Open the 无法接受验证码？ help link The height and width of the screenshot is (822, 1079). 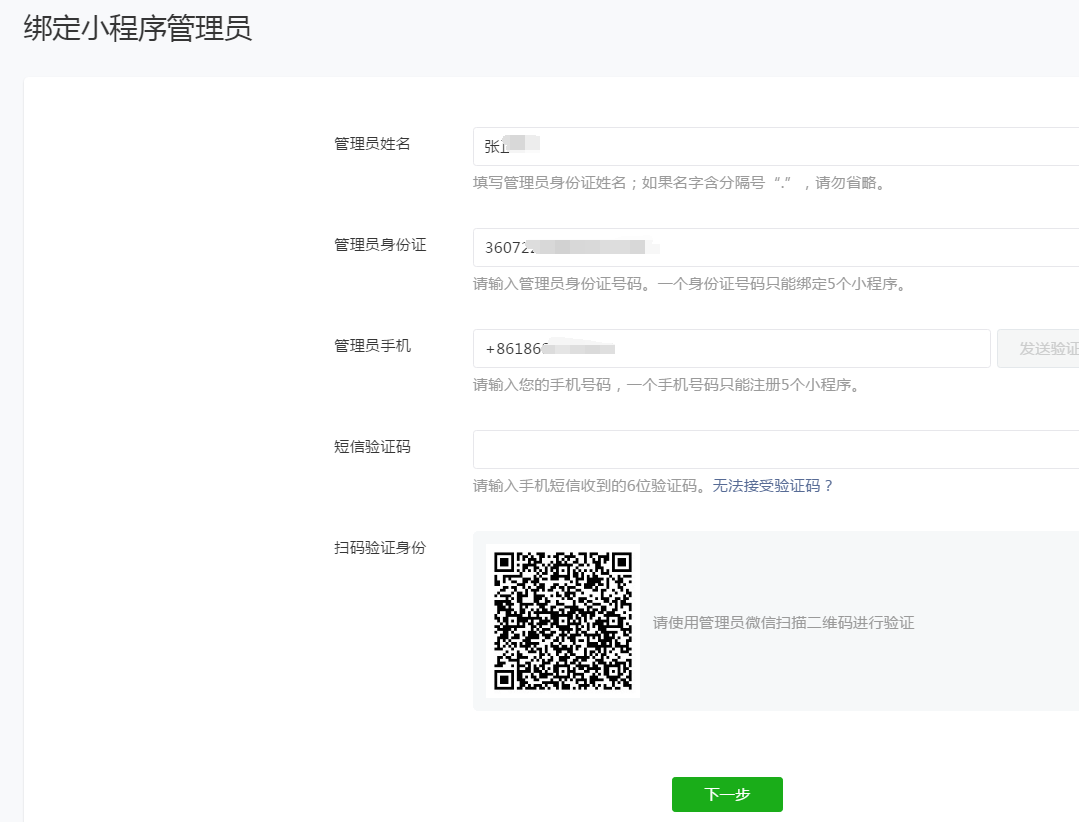(x=773, y=486)
